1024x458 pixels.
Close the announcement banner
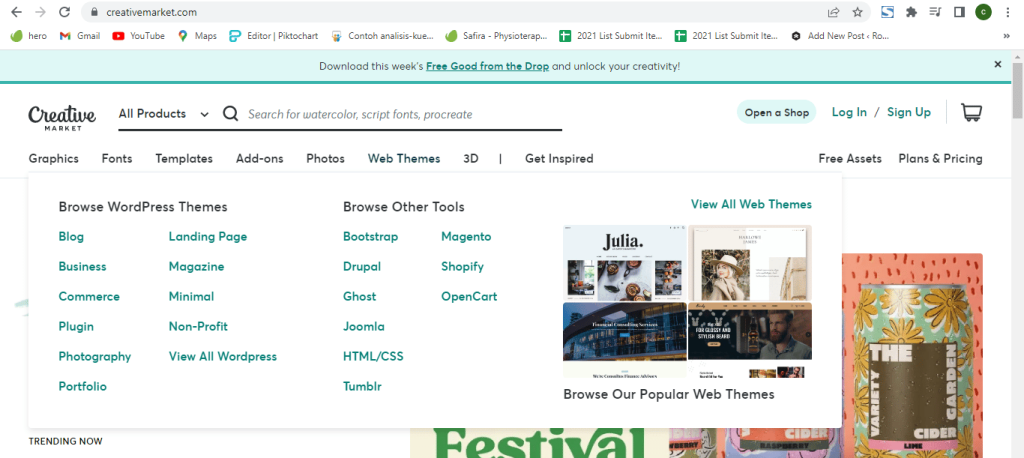[x=998, y=64]
